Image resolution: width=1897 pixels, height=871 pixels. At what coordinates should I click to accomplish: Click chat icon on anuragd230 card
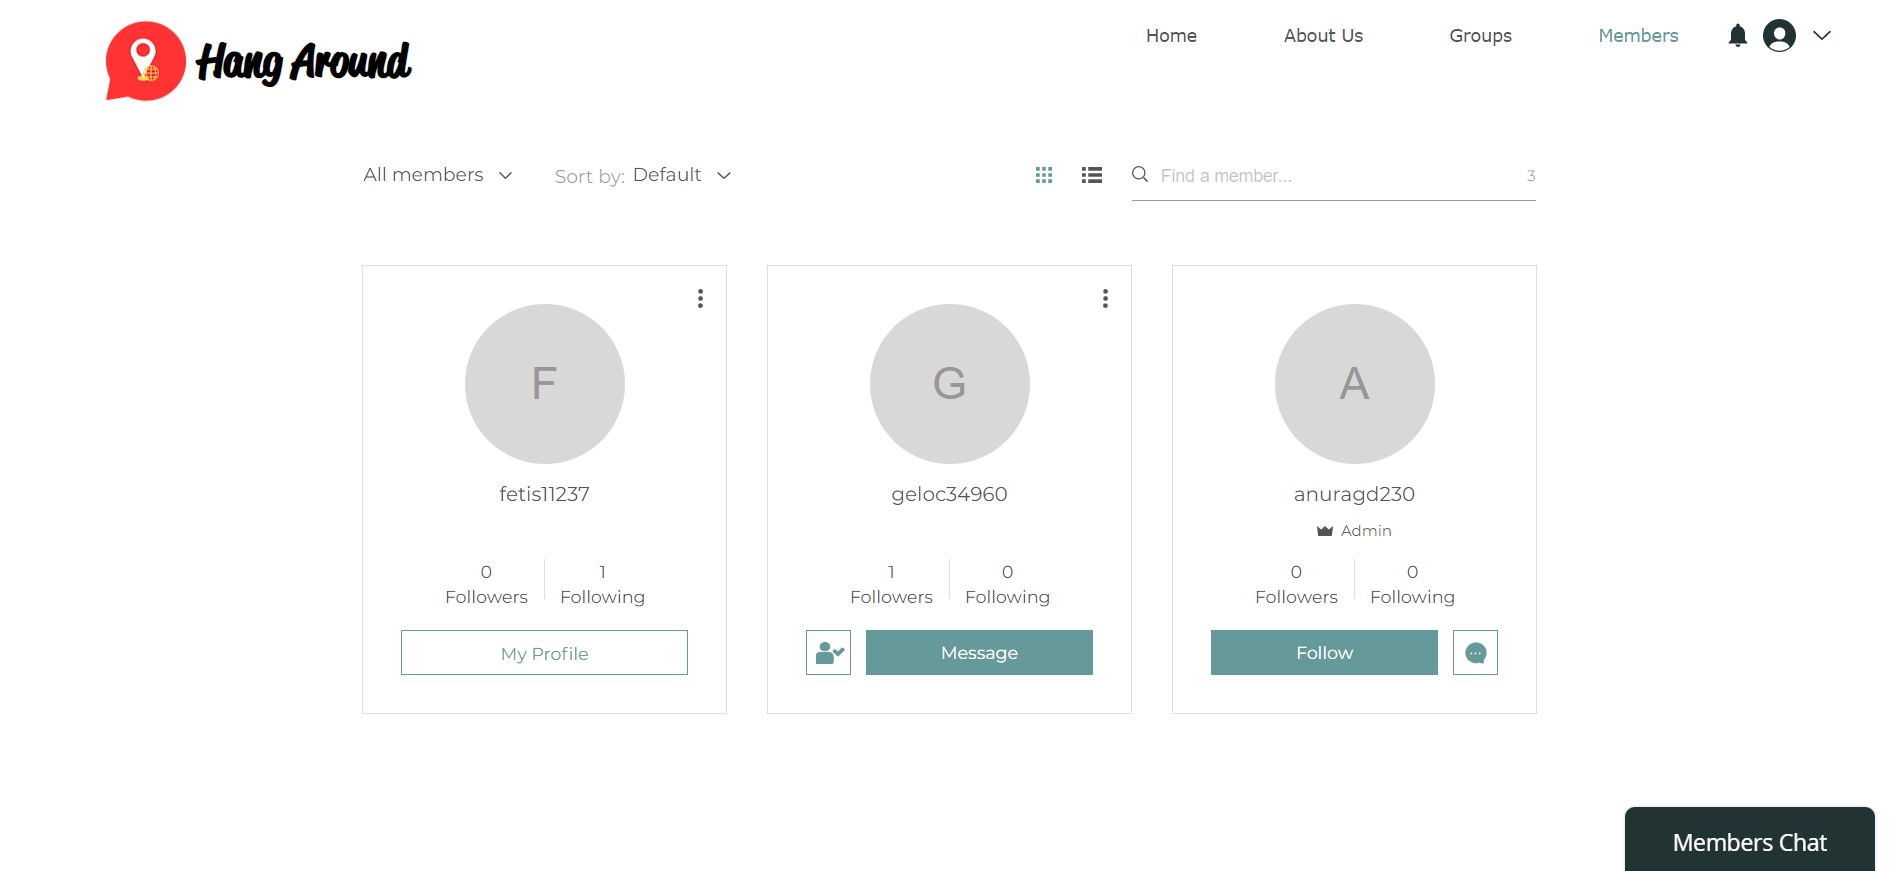(x=1475, y=653)
